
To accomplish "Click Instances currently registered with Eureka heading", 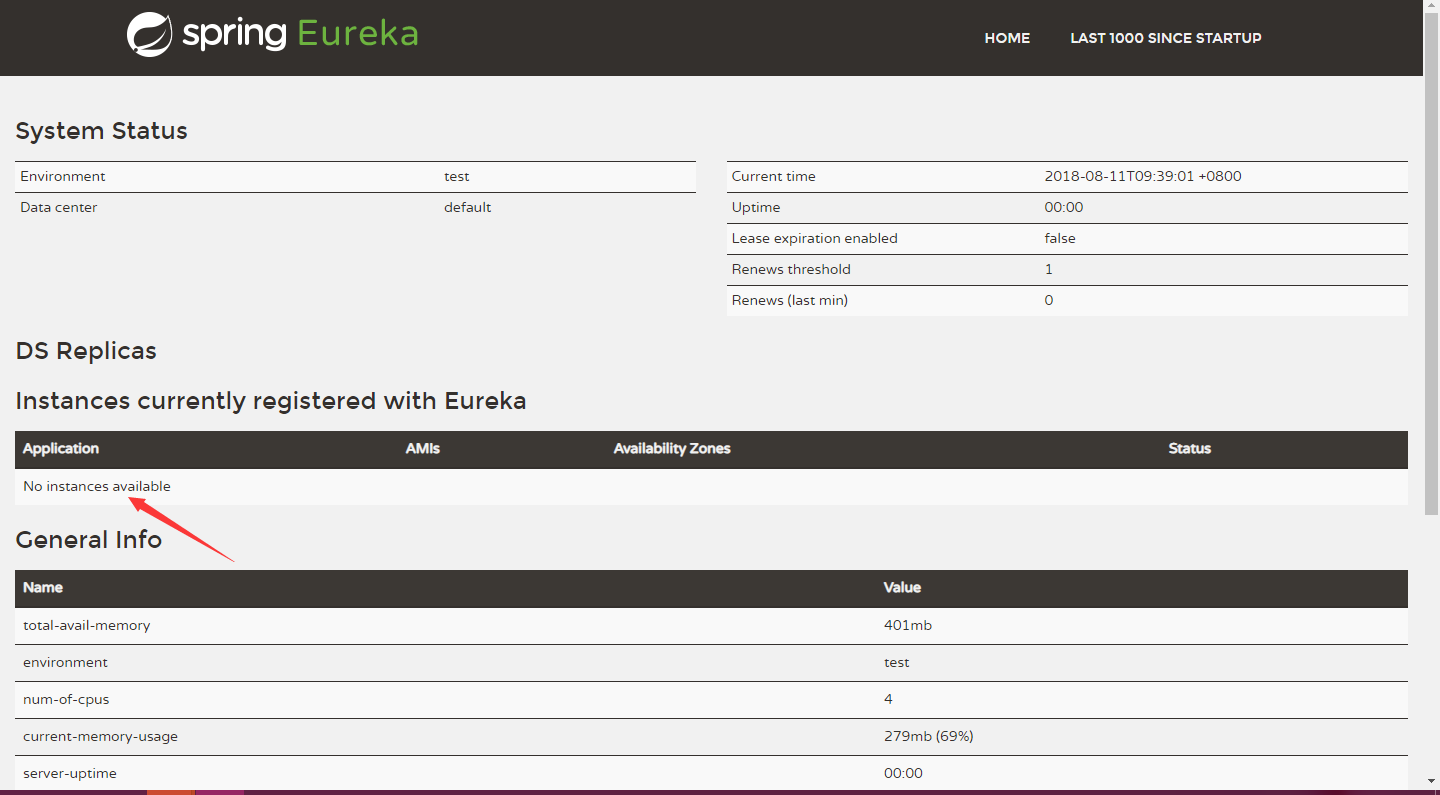I will (271, 401).
